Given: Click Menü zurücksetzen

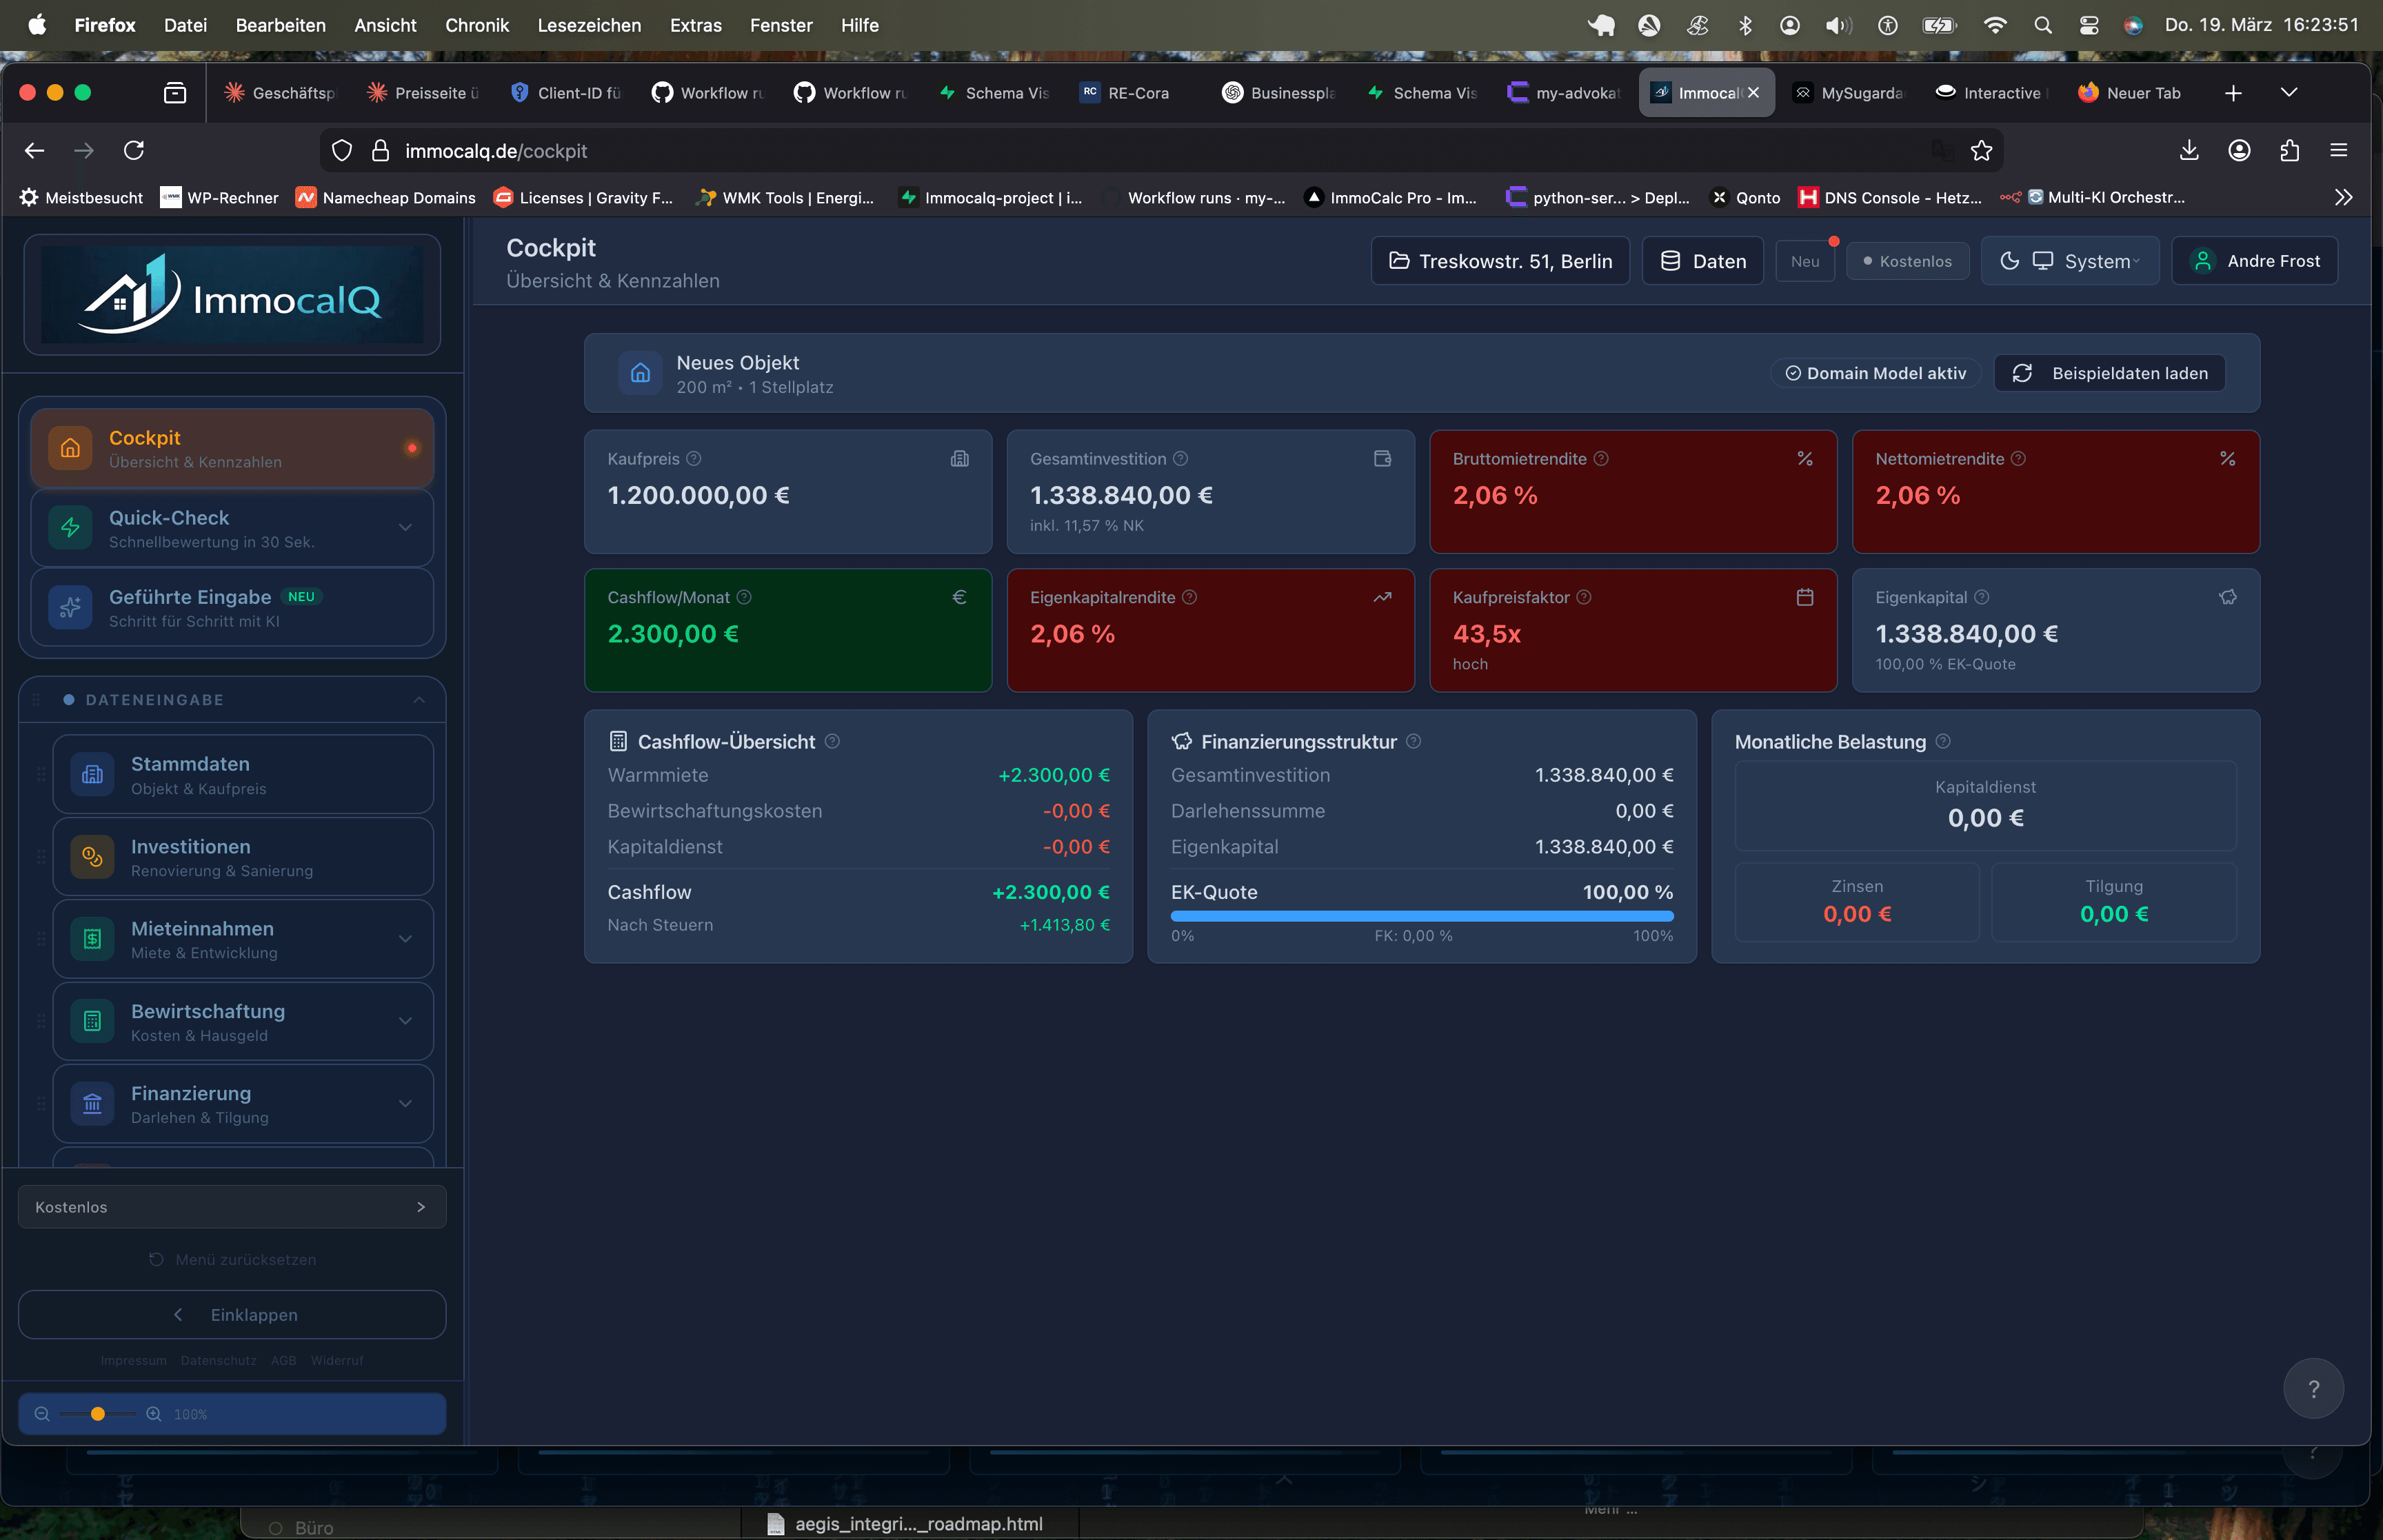Looking at the screenshot, I should (232, 1260).
